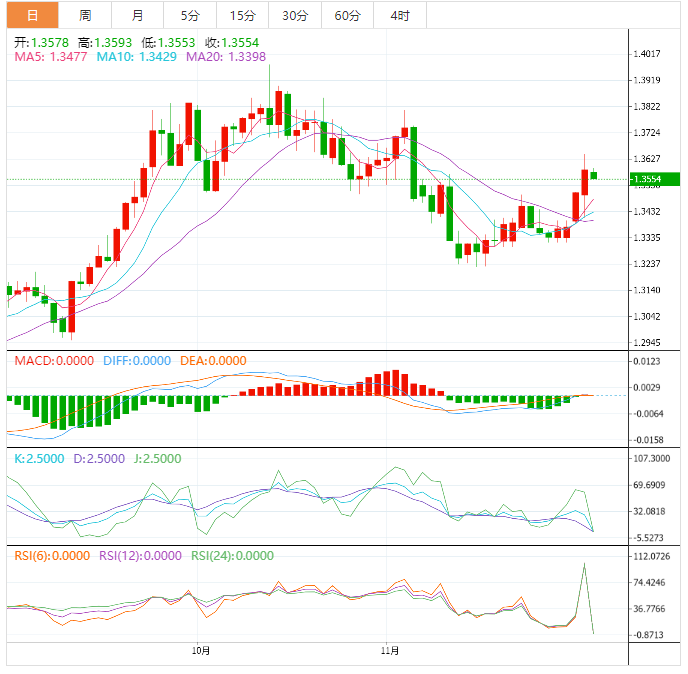Click the 1.4017 price axis label
Image resolution: width=688 pixels, height=674 pixels.
click(647, 54)
